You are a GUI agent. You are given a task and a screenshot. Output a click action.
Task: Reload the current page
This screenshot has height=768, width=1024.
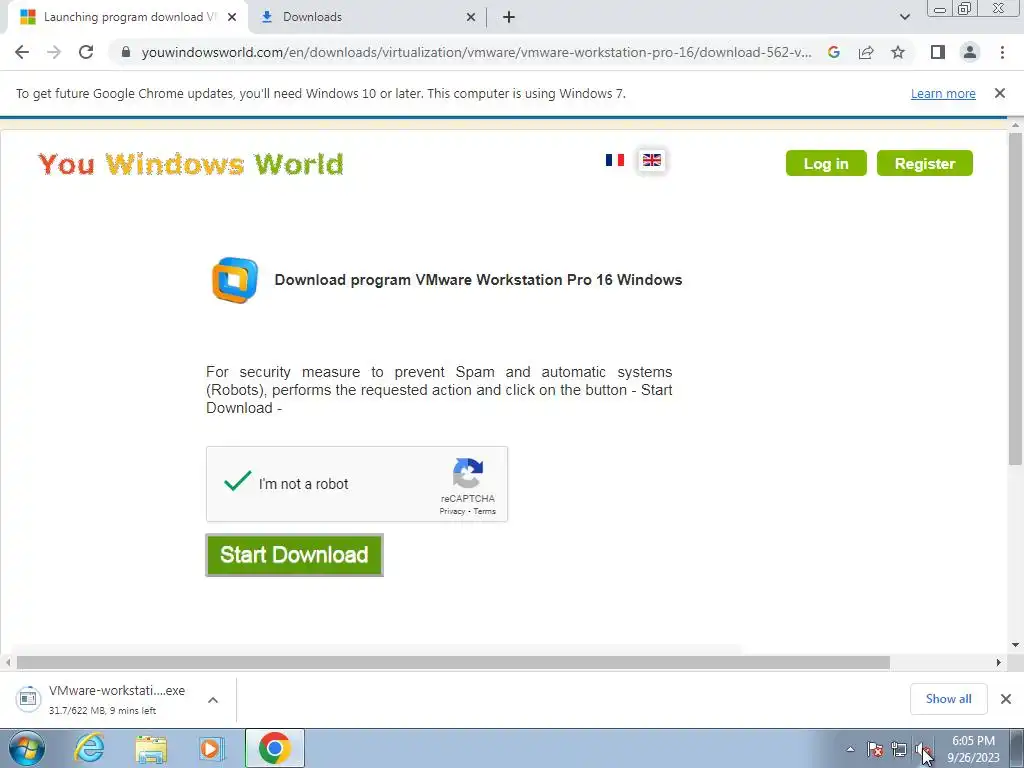(86, 52)
